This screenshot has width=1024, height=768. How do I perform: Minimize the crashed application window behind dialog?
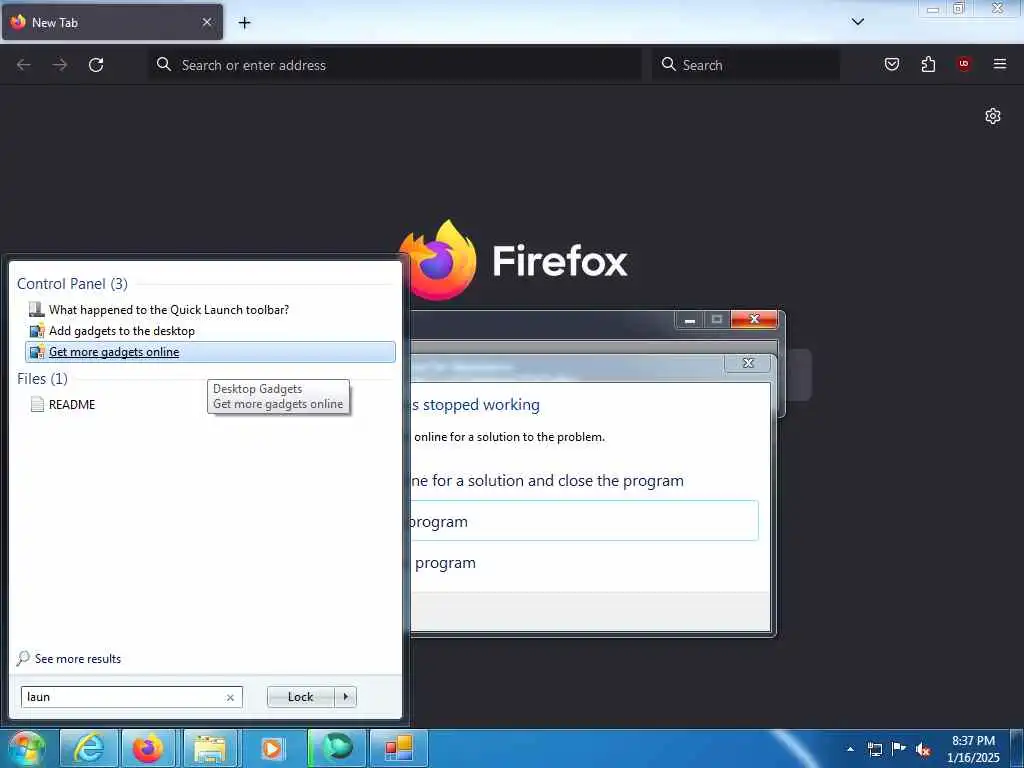(x=689, y=319)
